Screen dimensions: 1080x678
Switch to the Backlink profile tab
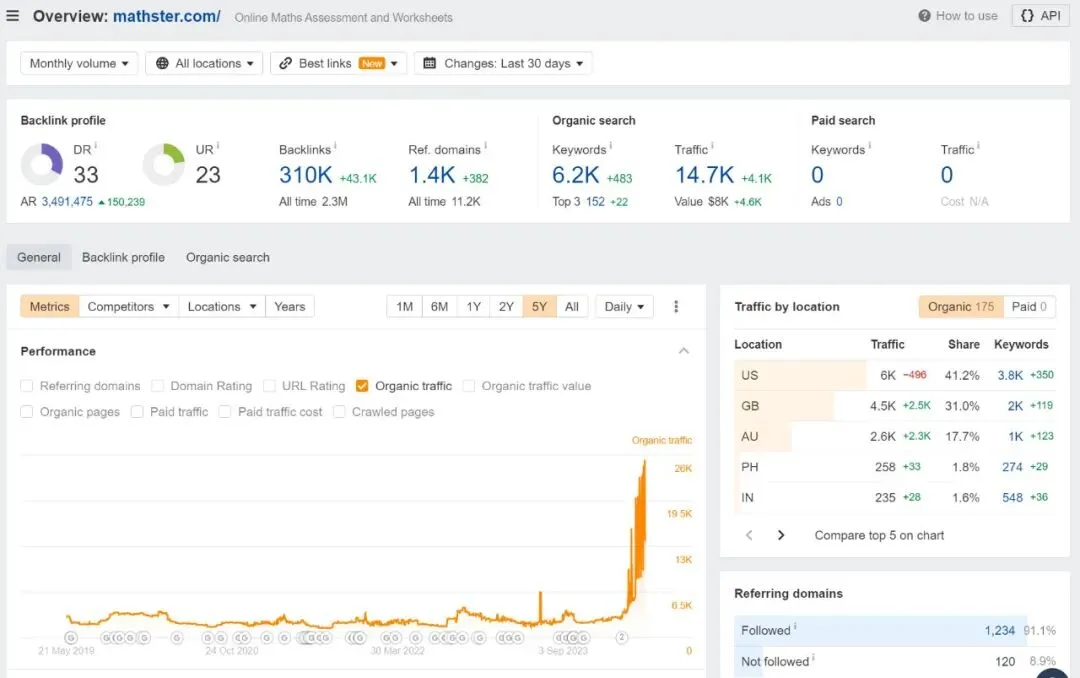[123, 257]
